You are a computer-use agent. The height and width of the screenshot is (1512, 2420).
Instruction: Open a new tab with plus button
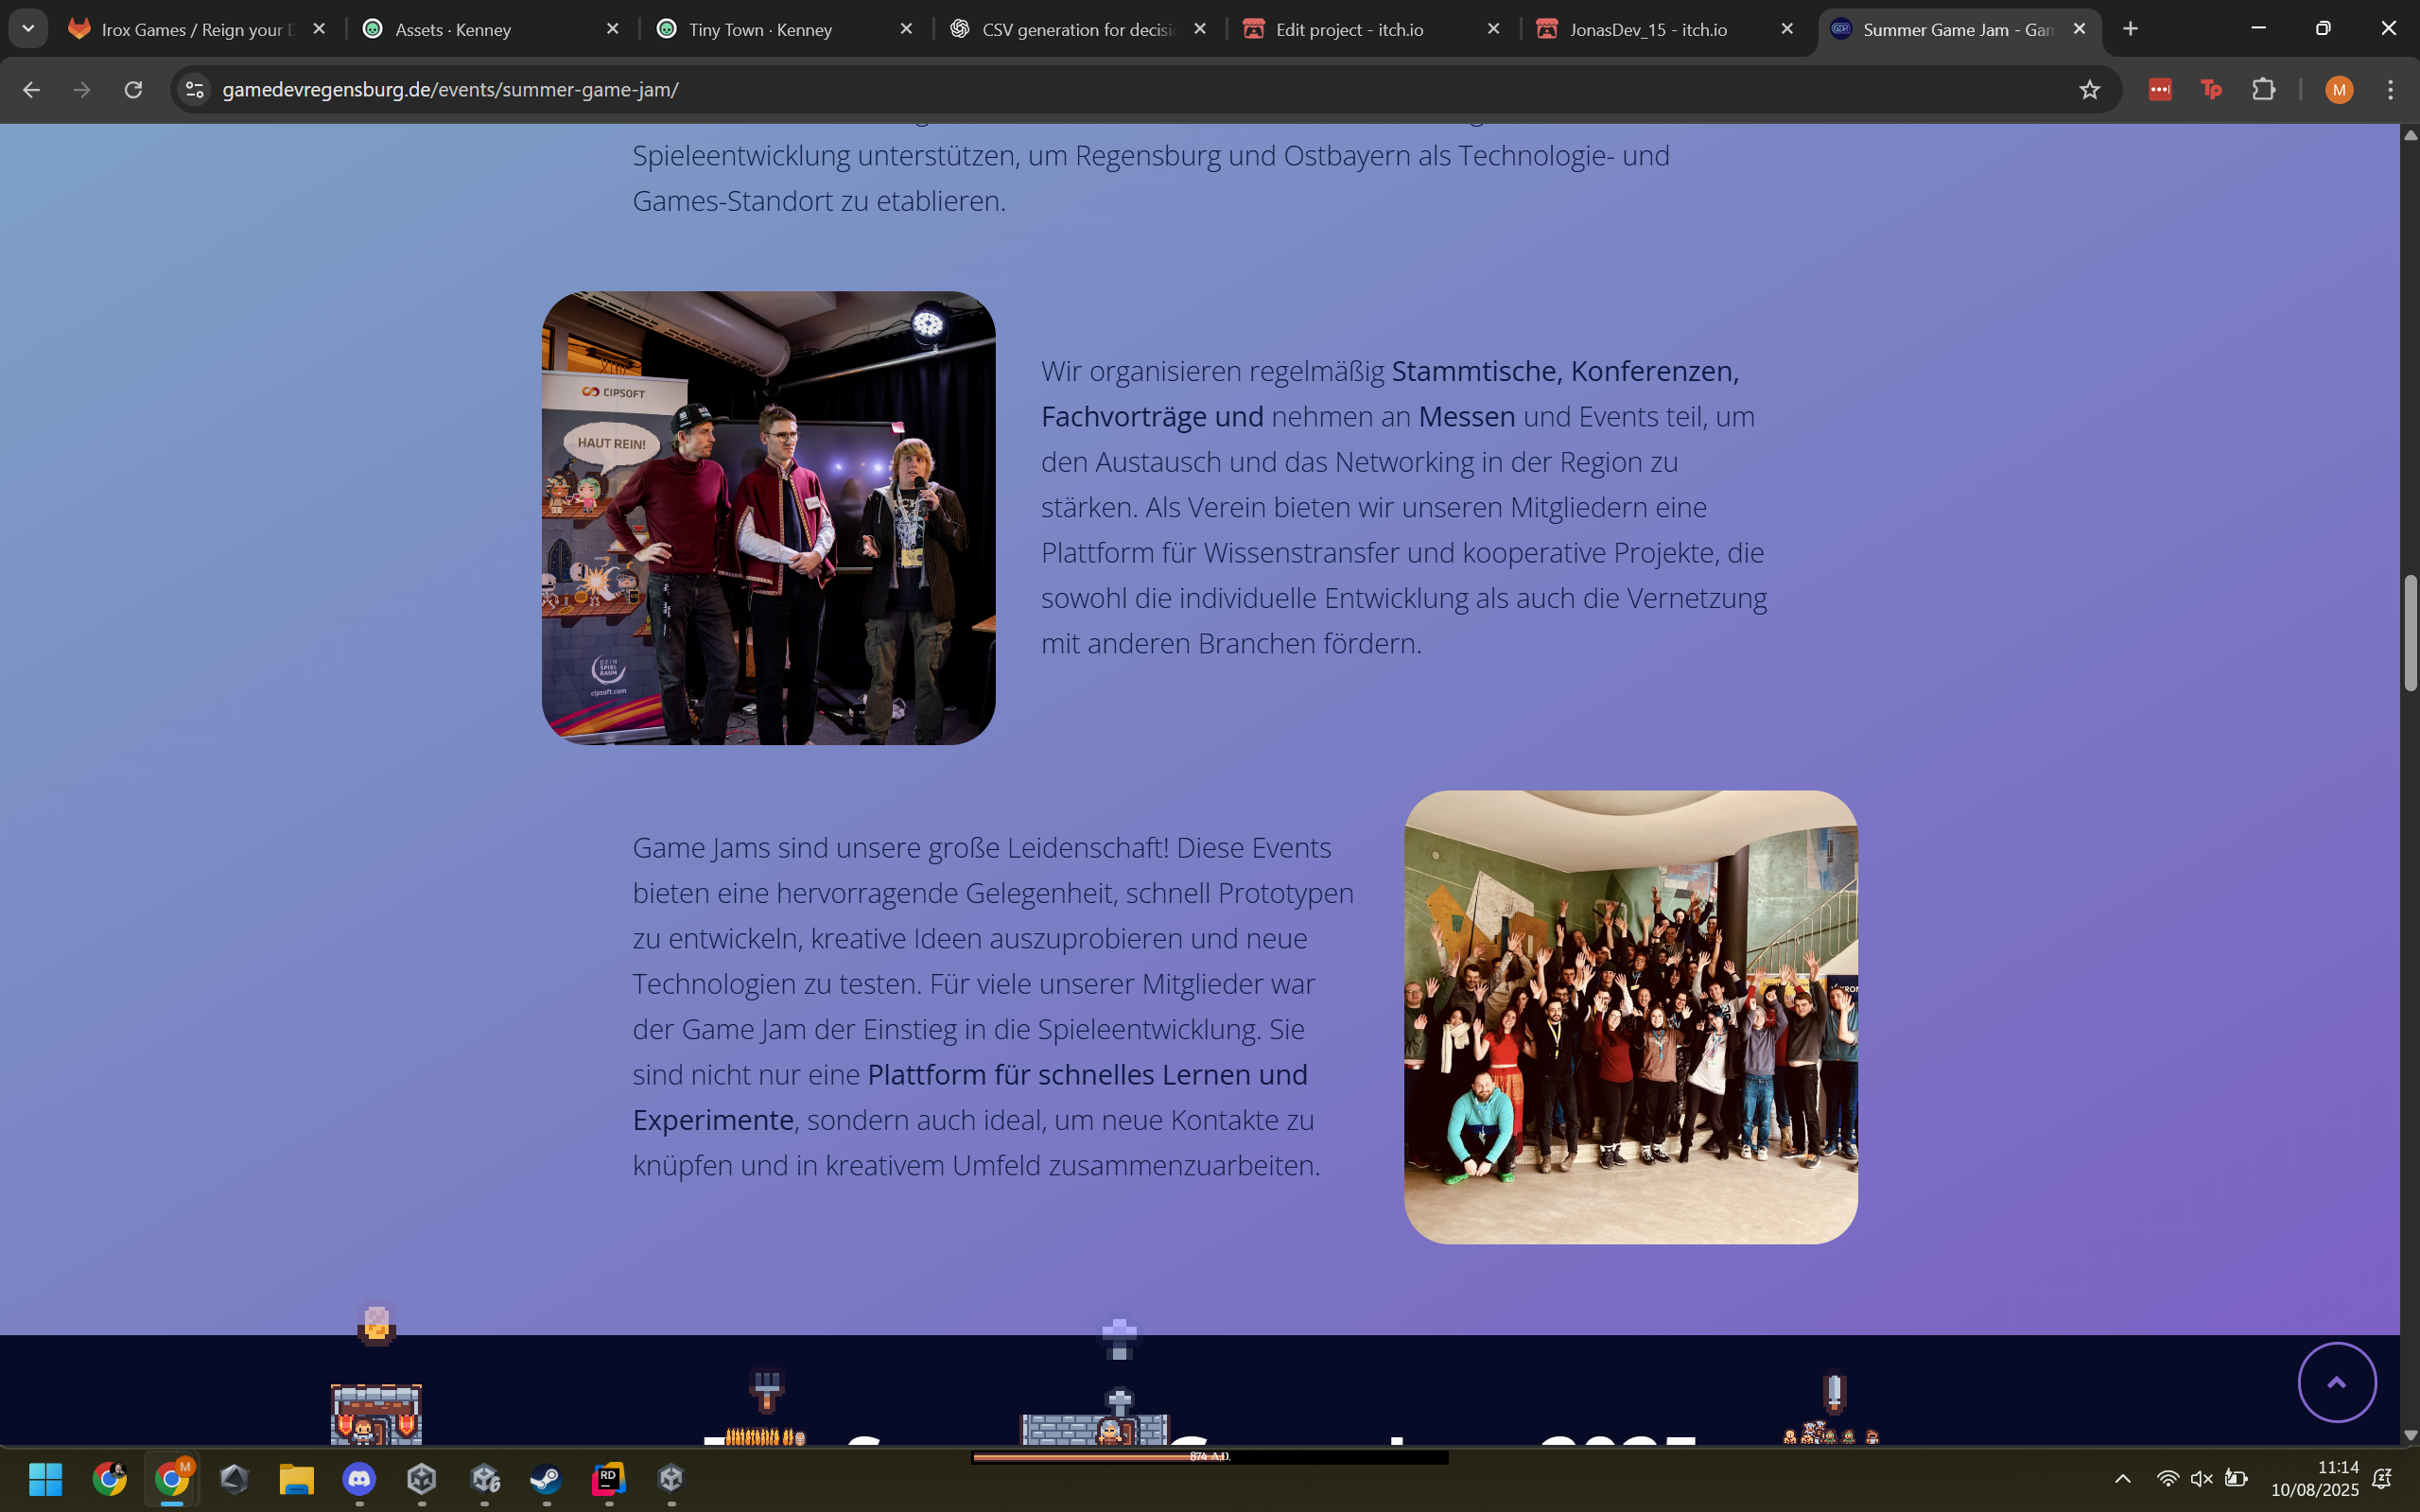coord(2130,29)
